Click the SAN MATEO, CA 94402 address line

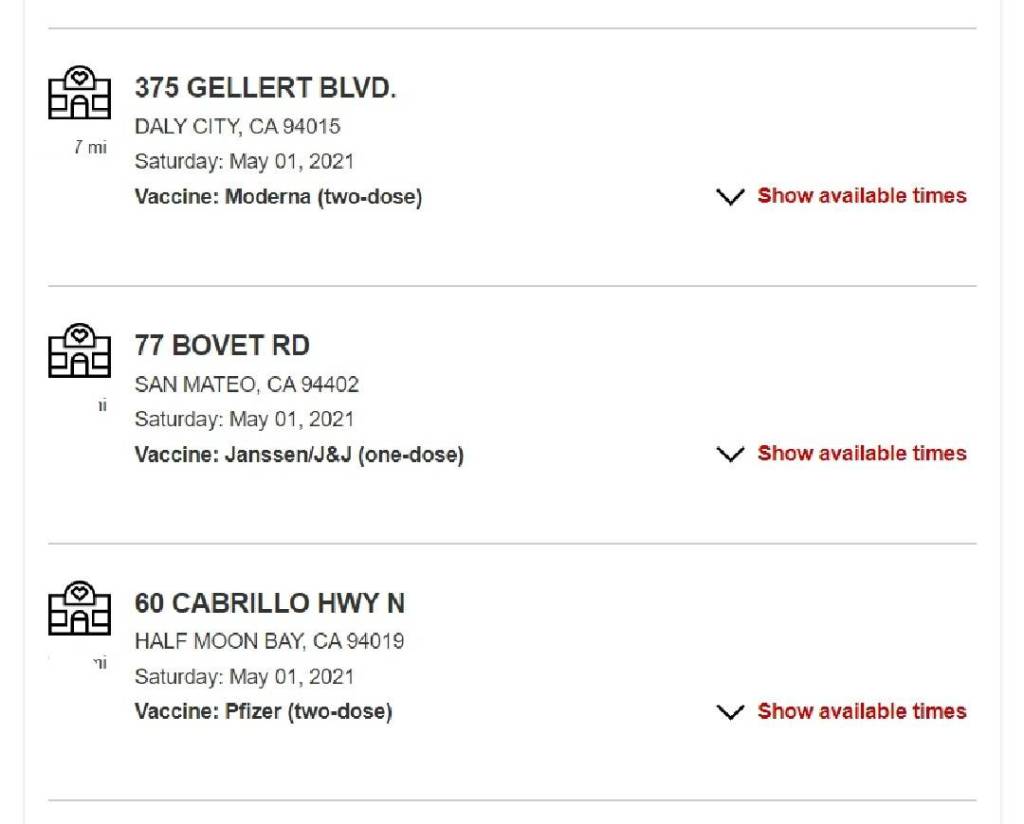[x=246, y=384]
